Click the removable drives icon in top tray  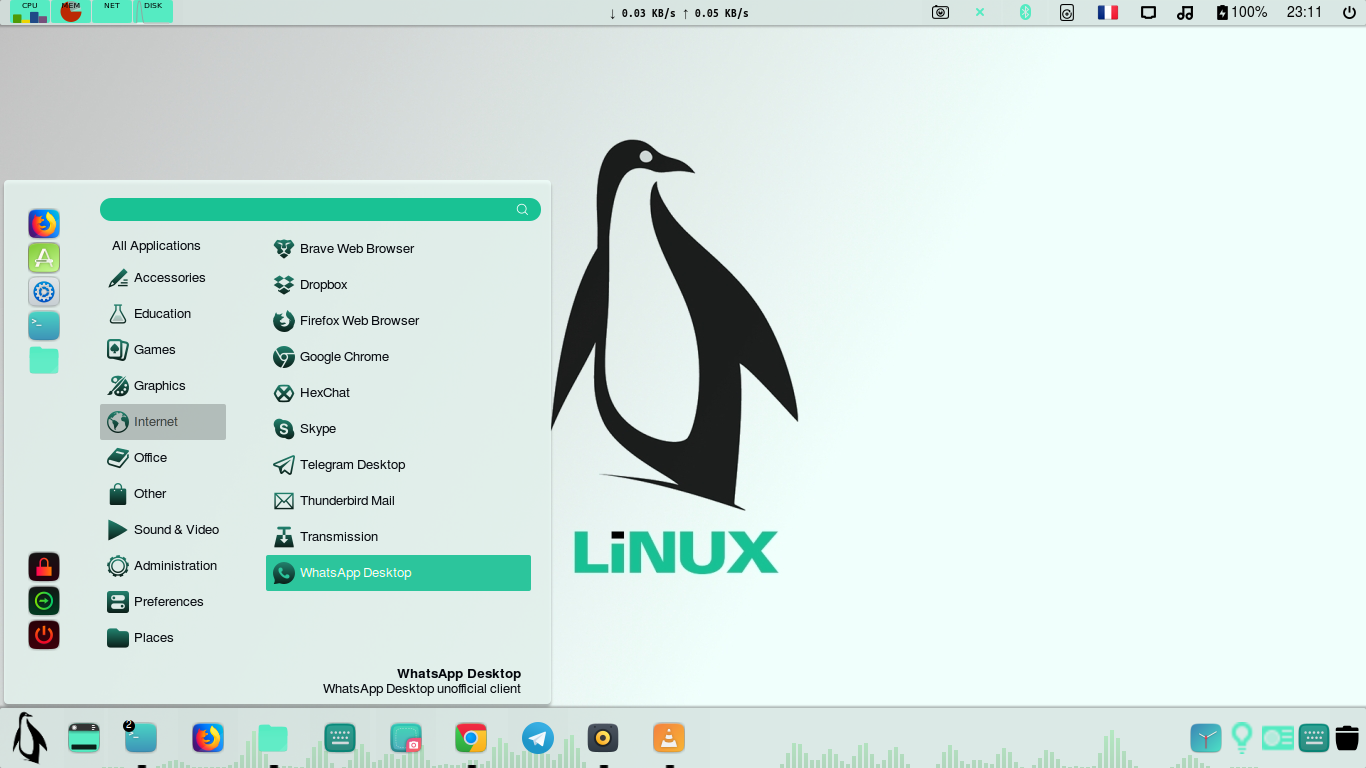click(x=1067, y=13)
